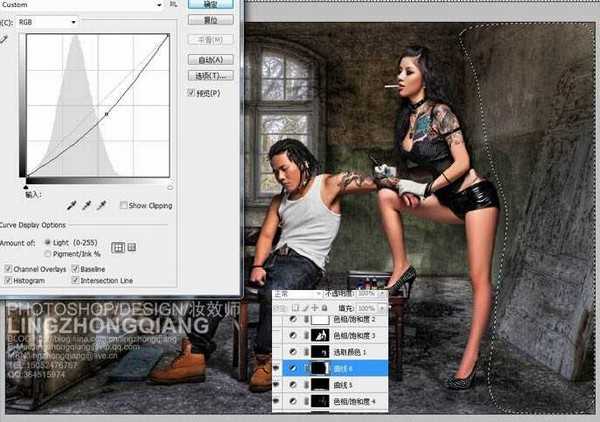Enable the Show Clipping checkbox
This screenshot has height=422, width=600.
(x=124, y=206)
